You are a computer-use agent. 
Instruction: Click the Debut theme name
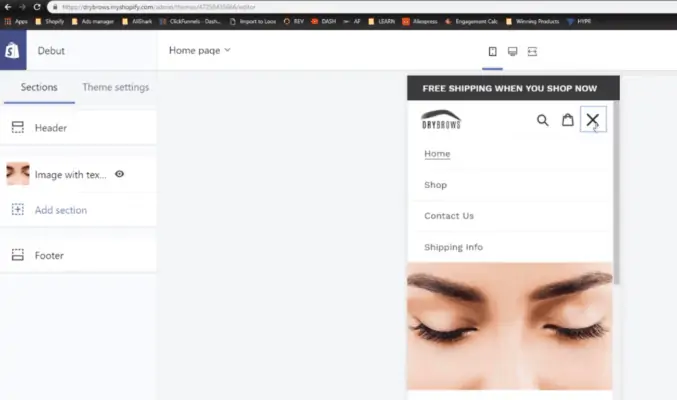pos(51,51)
